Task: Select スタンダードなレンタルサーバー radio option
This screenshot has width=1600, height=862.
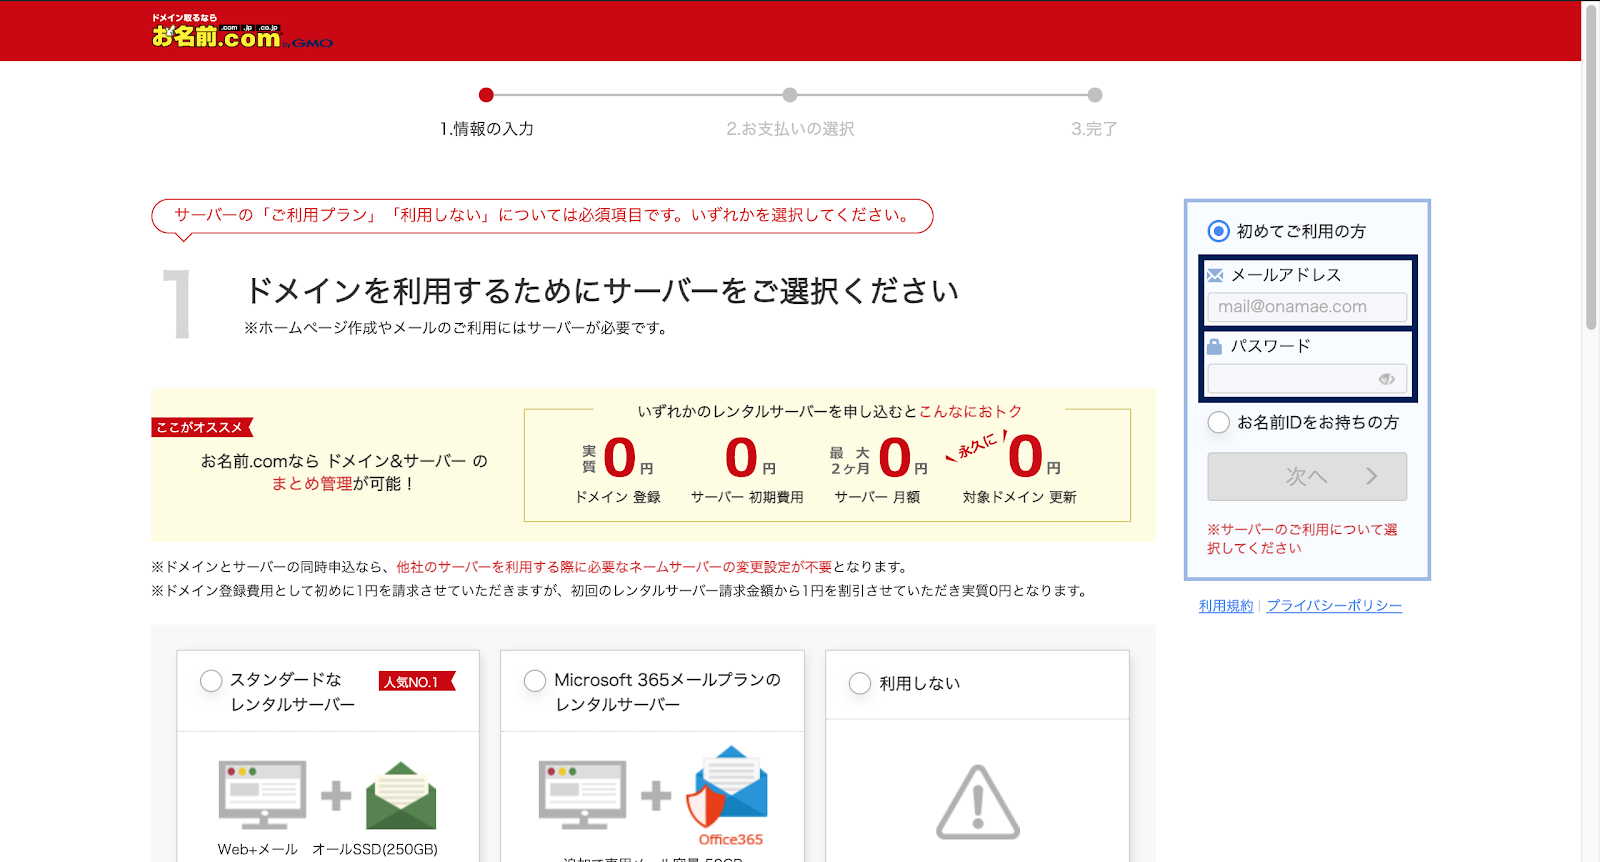Action: point(211,681)
